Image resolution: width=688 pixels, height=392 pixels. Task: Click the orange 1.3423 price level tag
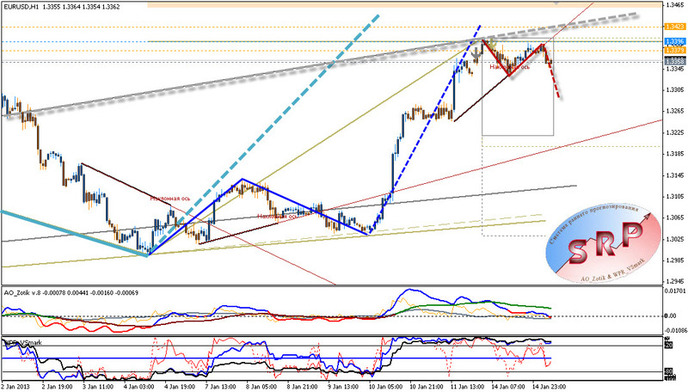coord(675,27)
